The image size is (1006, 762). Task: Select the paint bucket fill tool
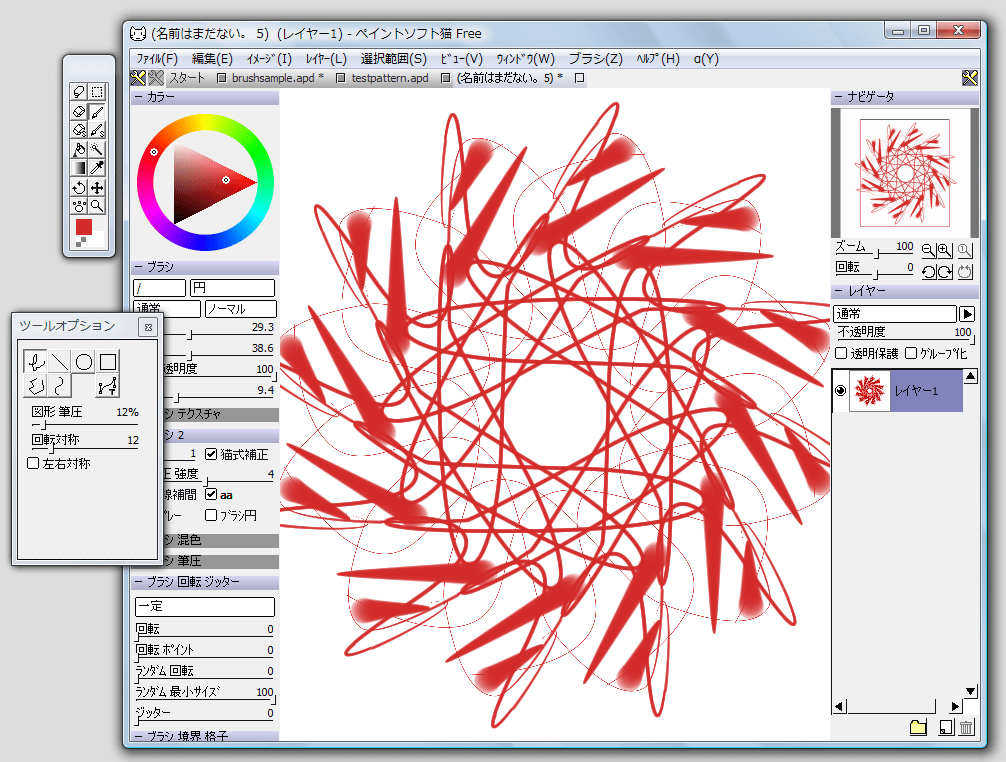click(78, 149)
